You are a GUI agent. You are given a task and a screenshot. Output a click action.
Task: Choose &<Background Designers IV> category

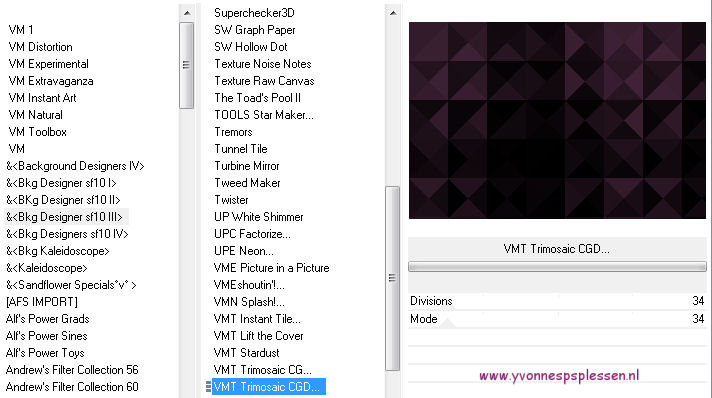tap(75, 166)
